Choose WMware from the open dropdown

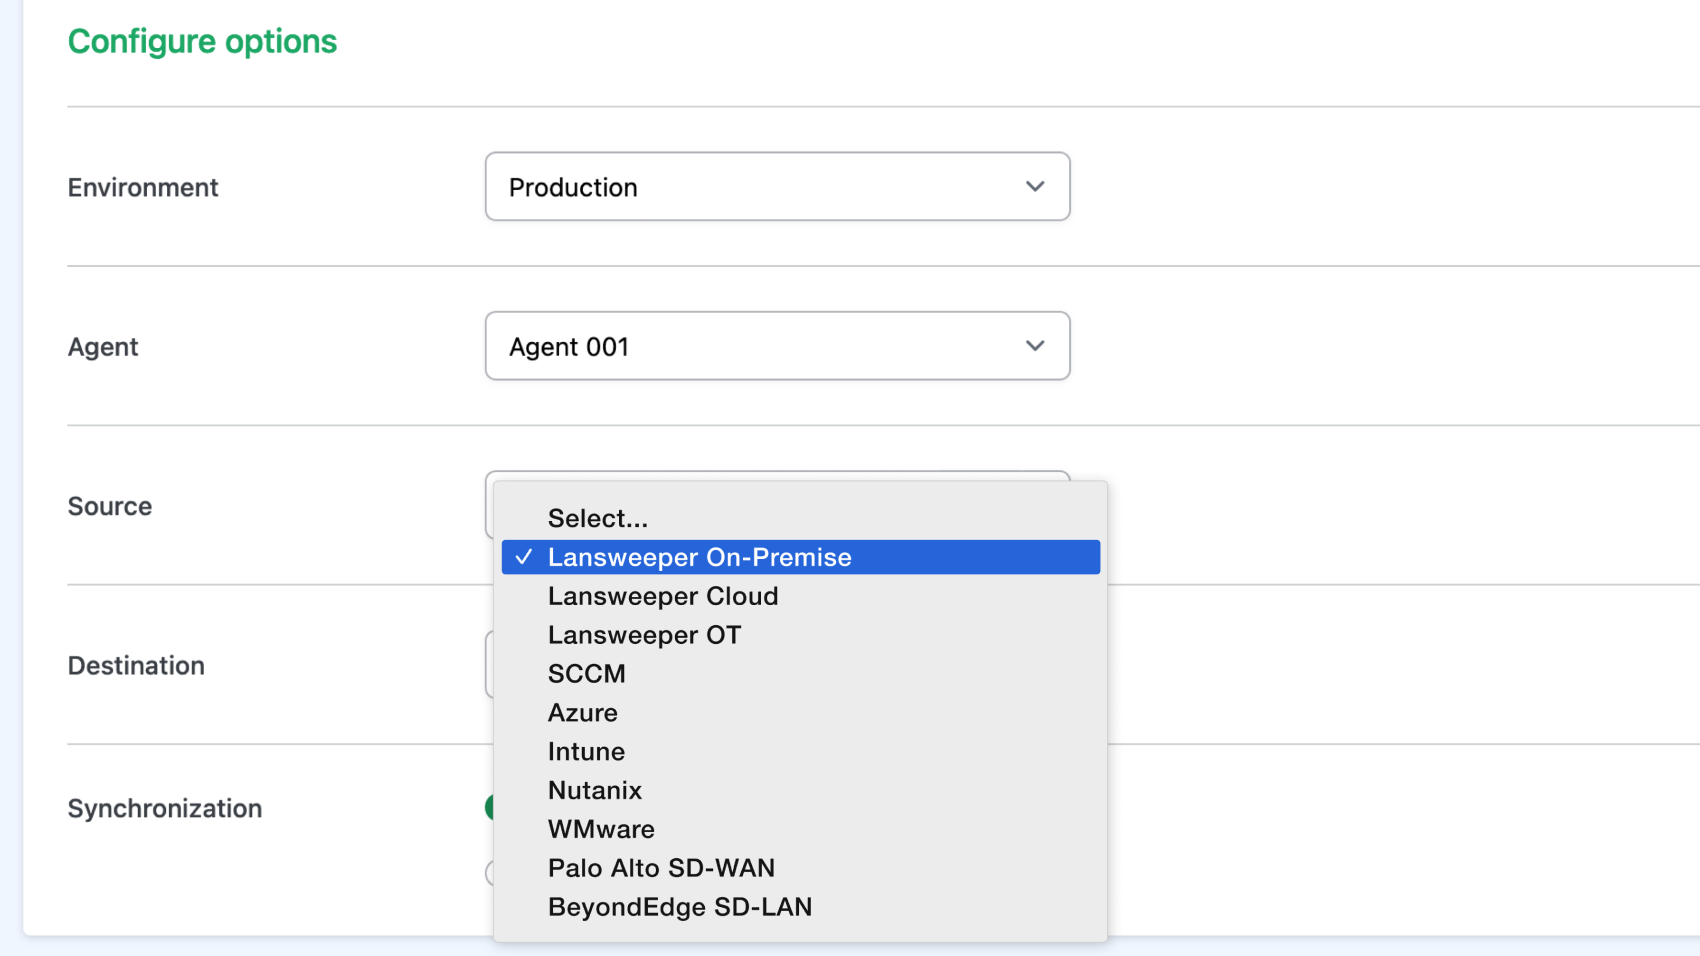coord(601,828)
